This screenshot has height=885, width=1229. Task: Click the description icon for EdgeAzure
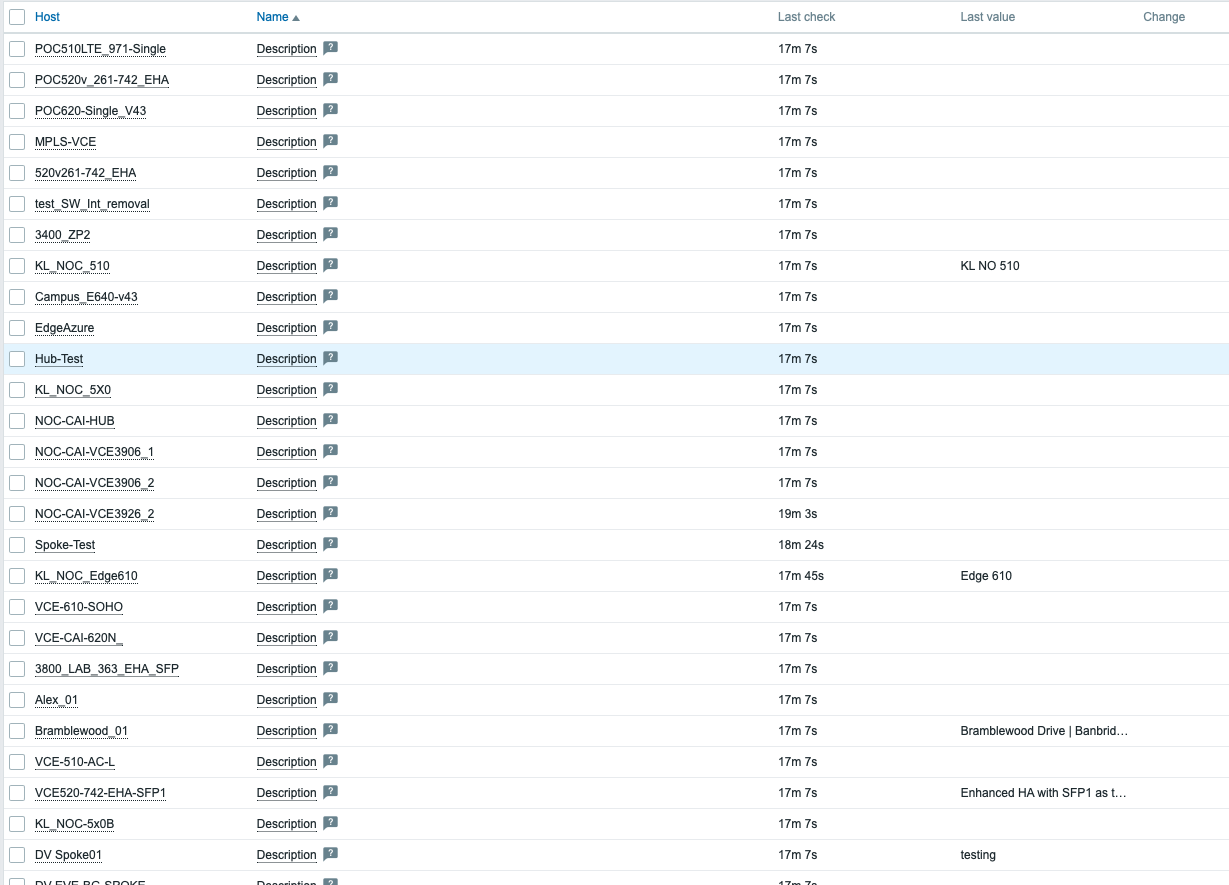click(x=330, y=327)
